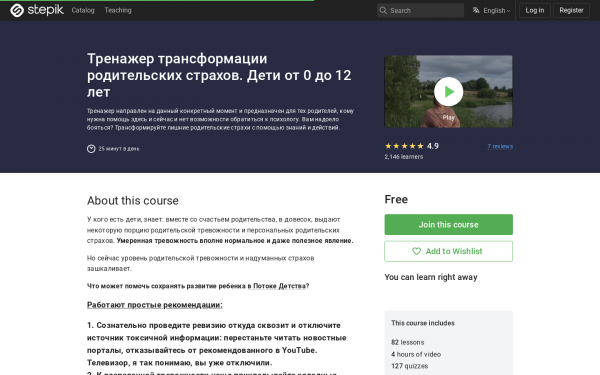Click the Stepik logo
This screenshot has height=375, width=600.
coord(37,10)
